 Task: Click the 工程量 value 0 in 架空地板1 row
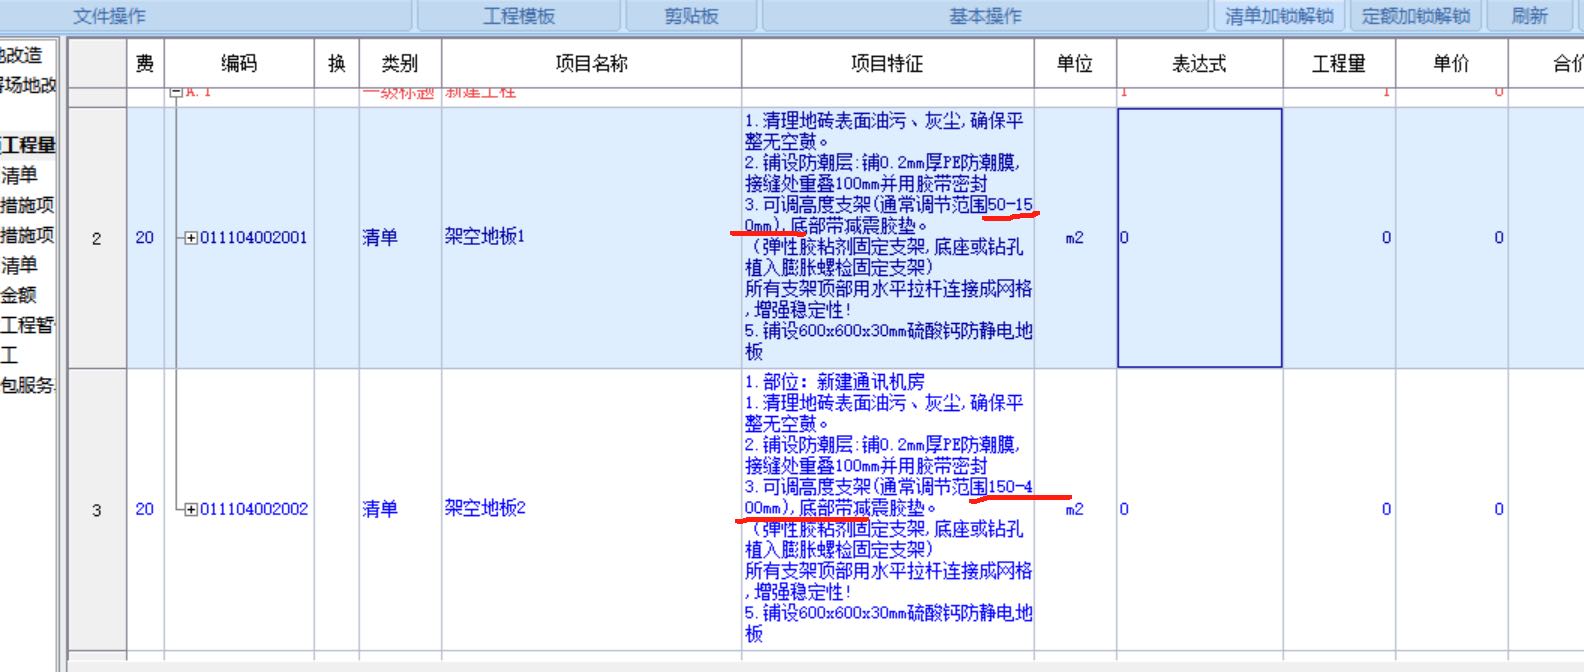(x=1339, y=238)
